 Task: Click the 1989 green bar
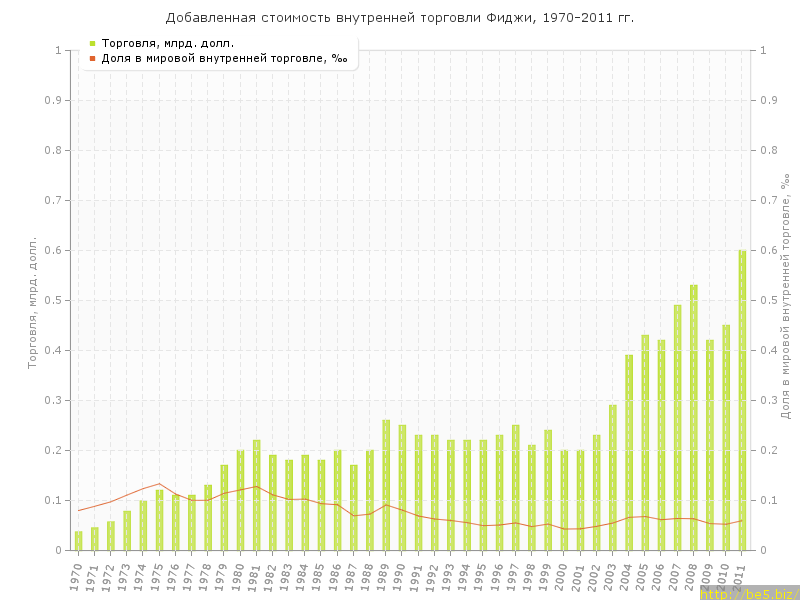pyautogui.click(x=386, y=485)
